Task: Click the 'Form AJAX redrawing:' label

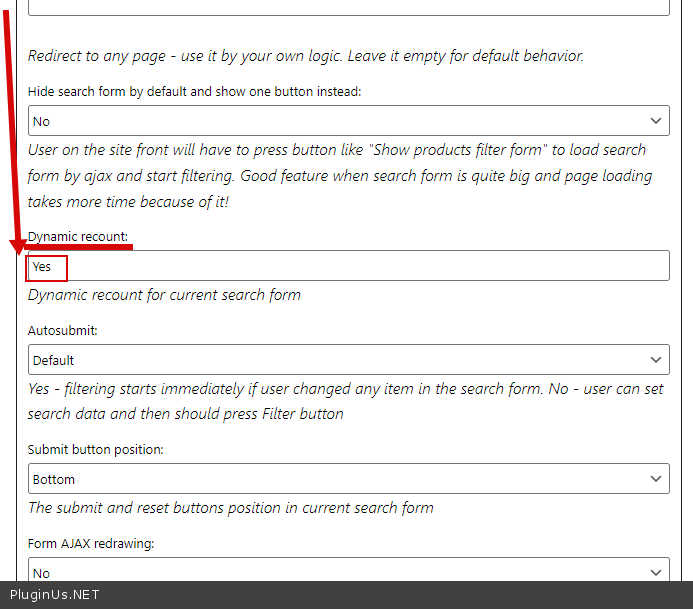Action: coord(91,544)
